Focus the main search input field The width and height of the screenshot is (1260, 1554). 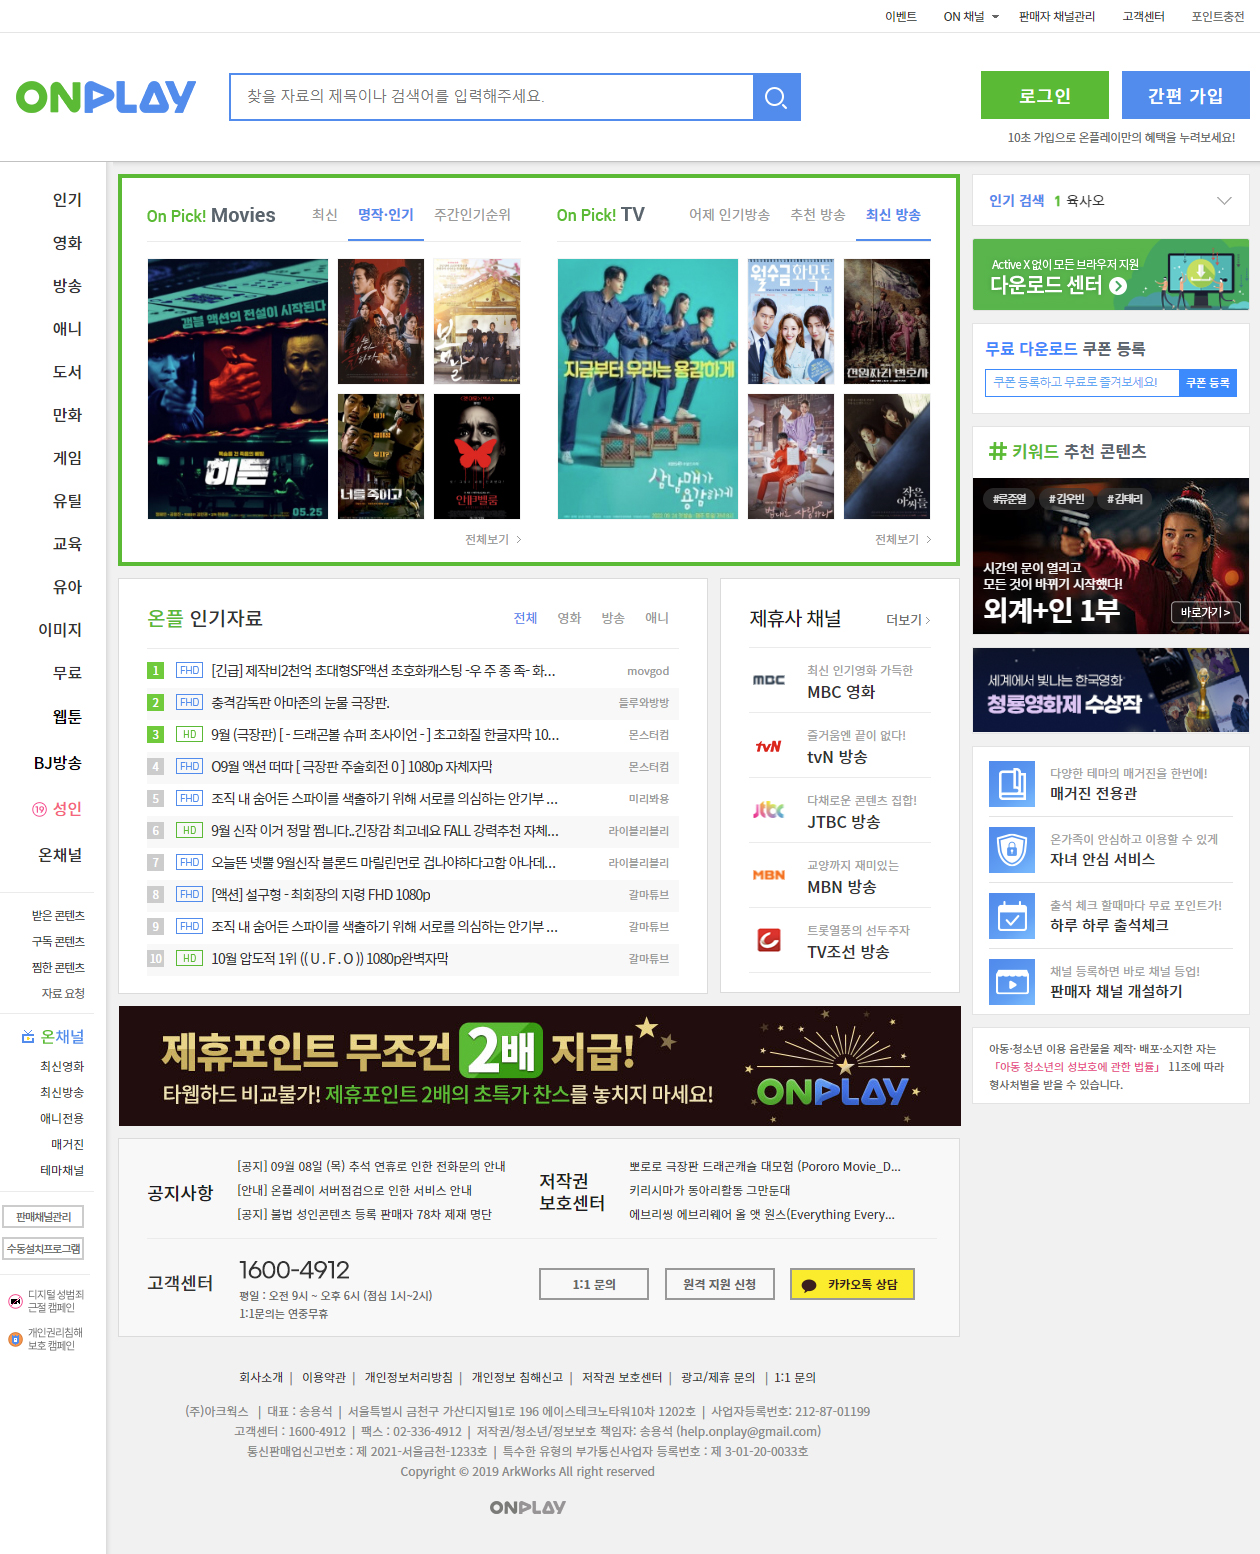(491, 97)
